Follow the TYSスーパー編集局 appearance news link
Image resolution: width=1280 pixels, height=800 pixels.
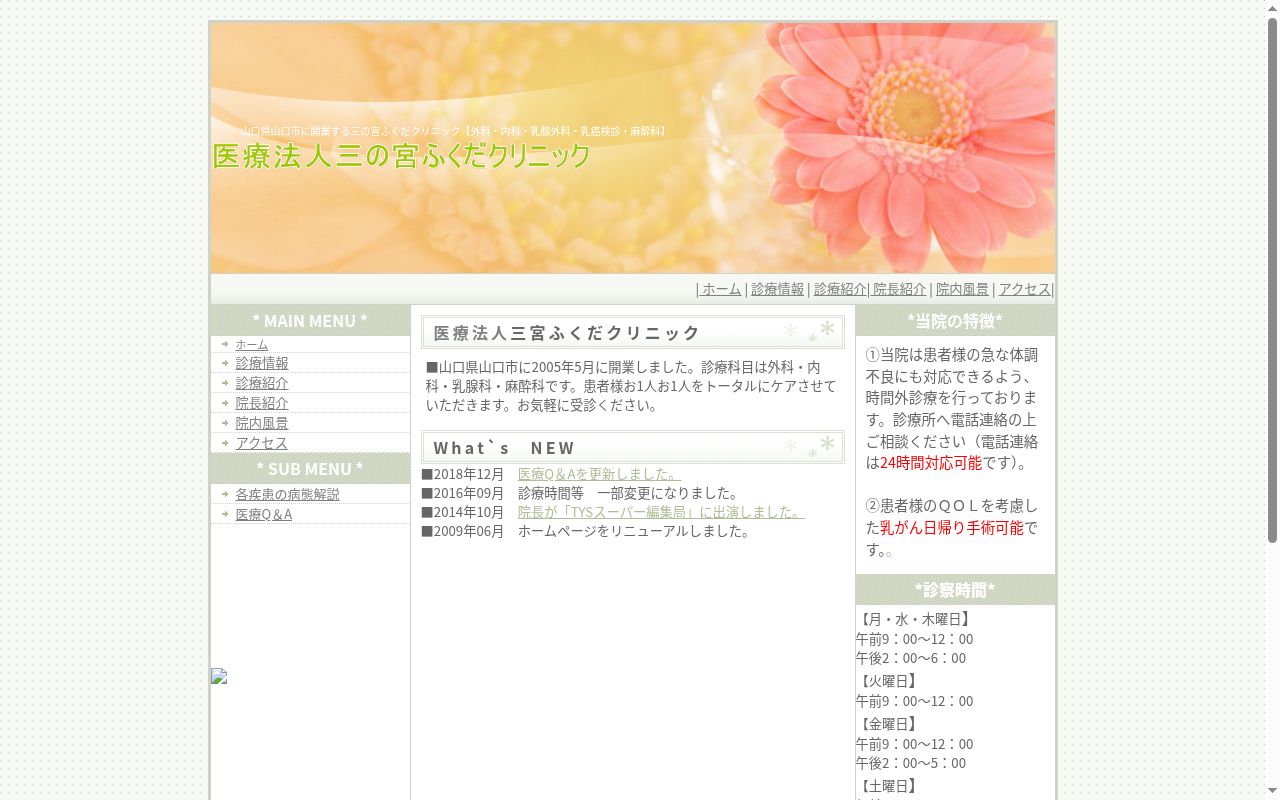point(661,512)
